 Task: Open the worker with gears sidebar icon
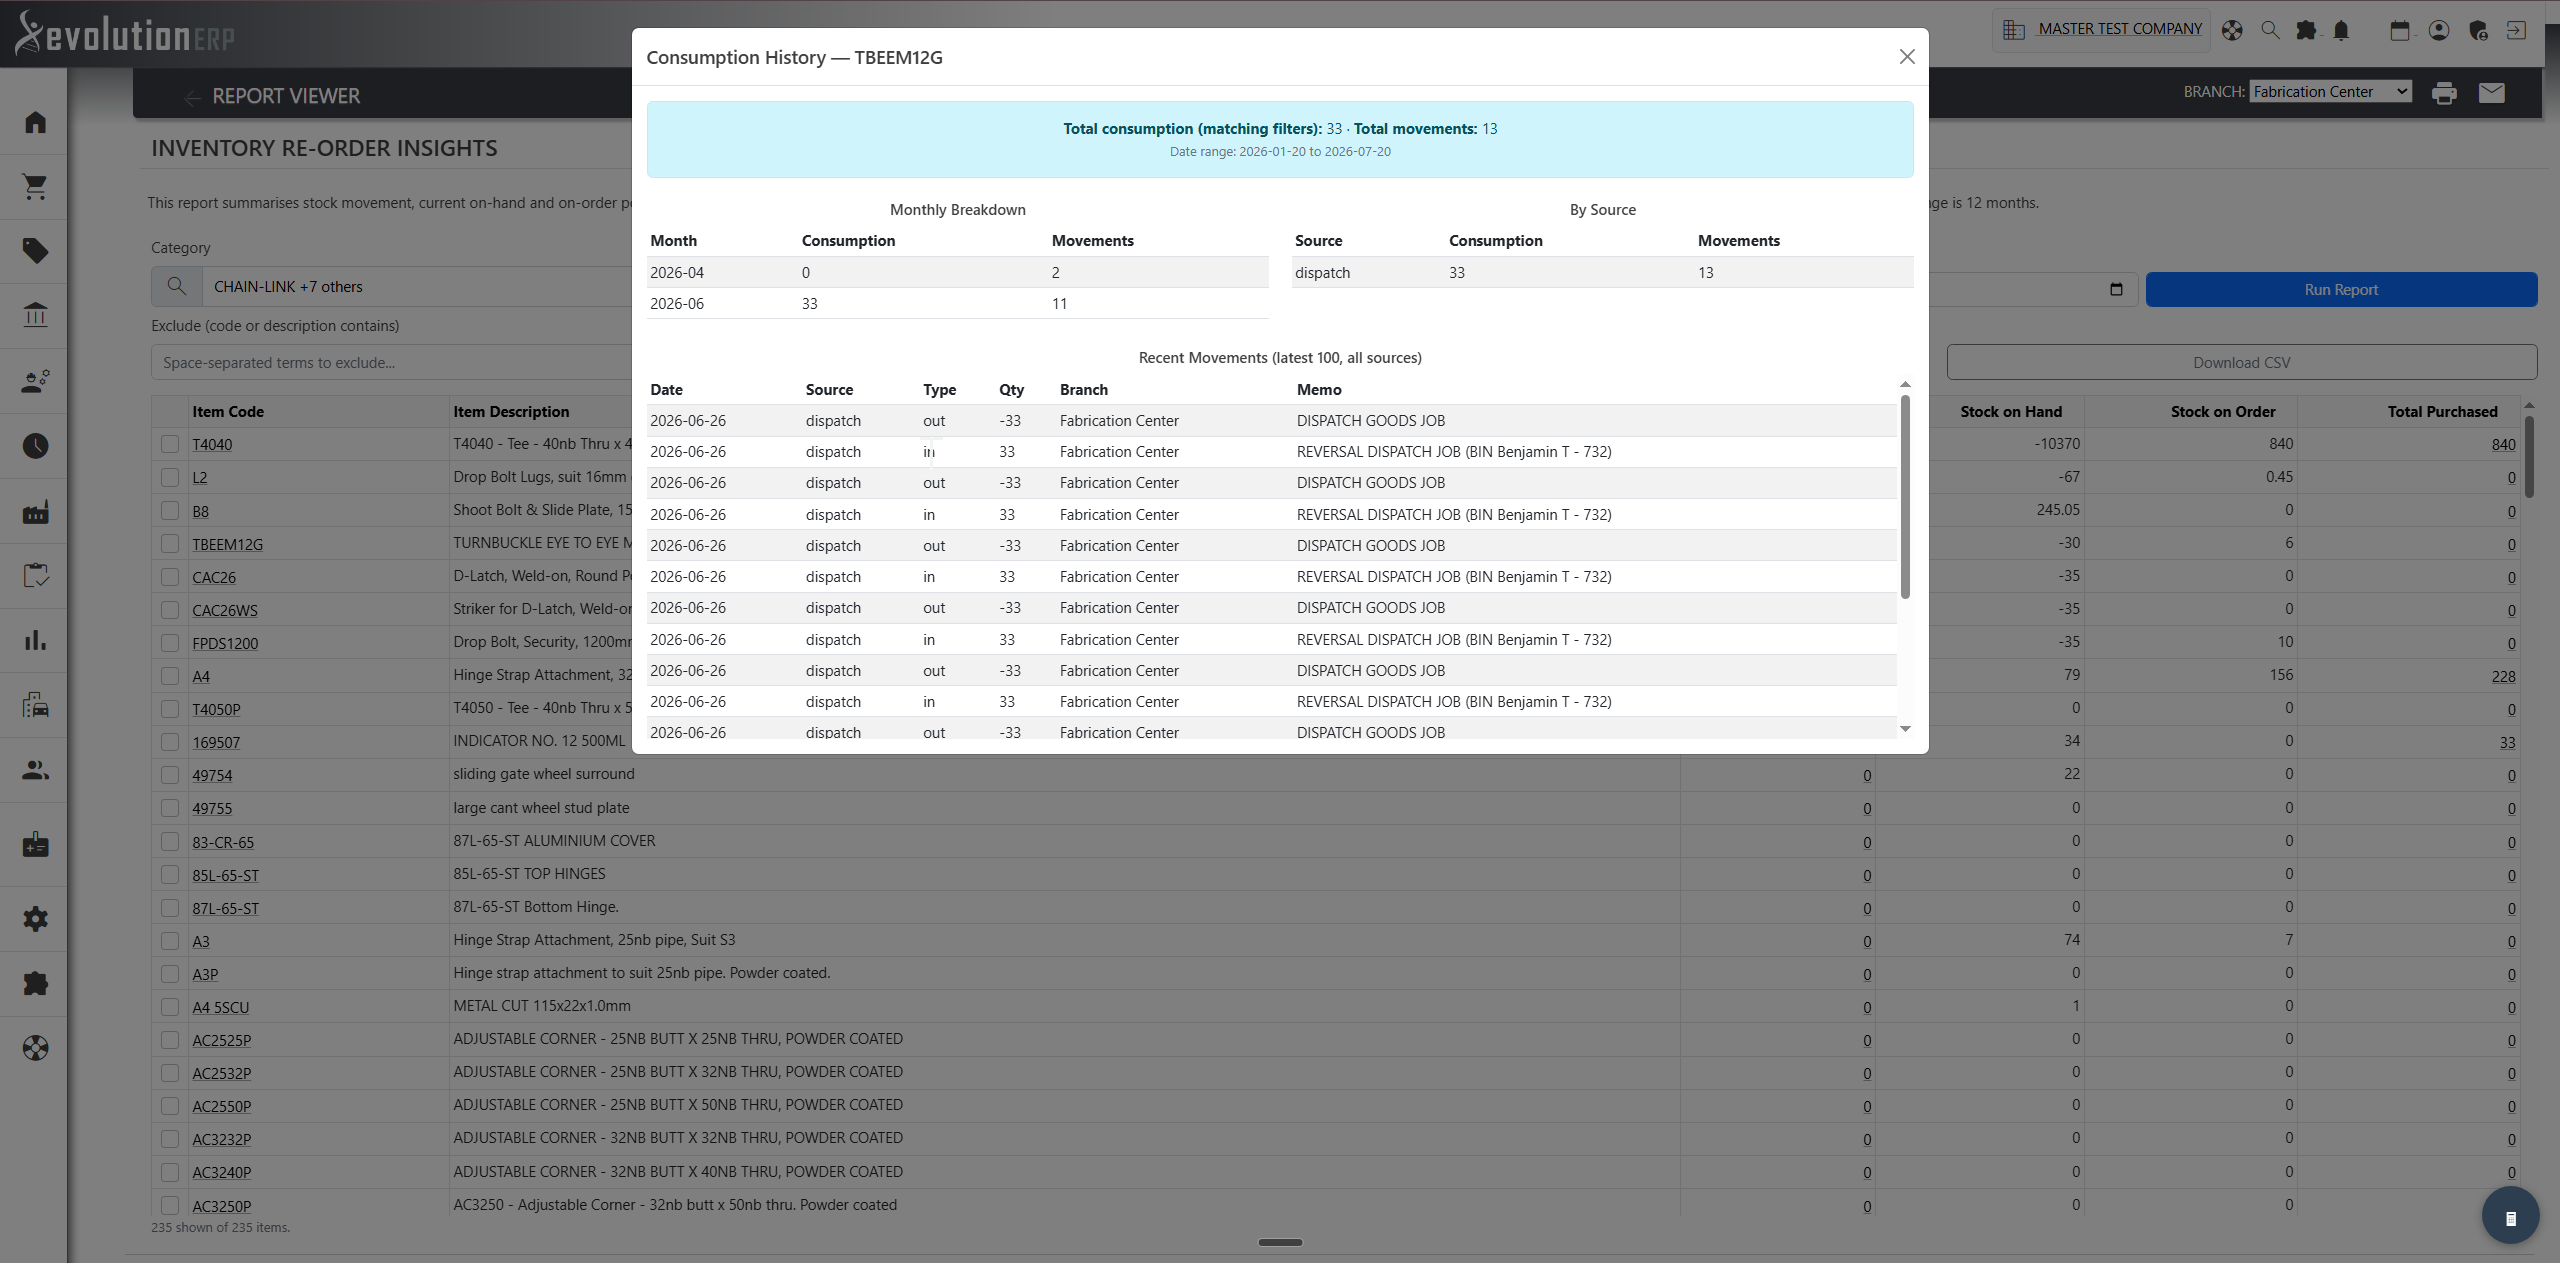click(35, 381)
